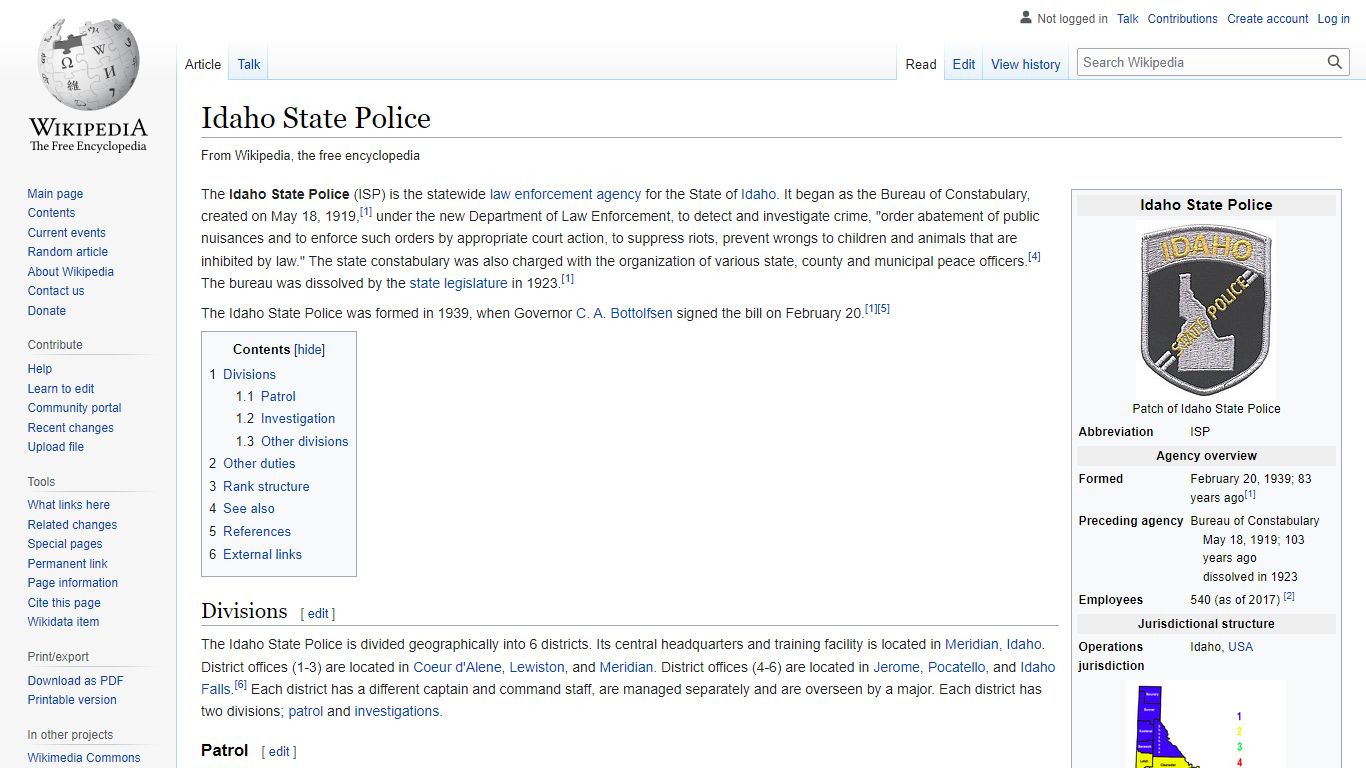Open Wikimedia Commons link
This screenshot has height=768, width=1366.
click(x=84, y=758)
